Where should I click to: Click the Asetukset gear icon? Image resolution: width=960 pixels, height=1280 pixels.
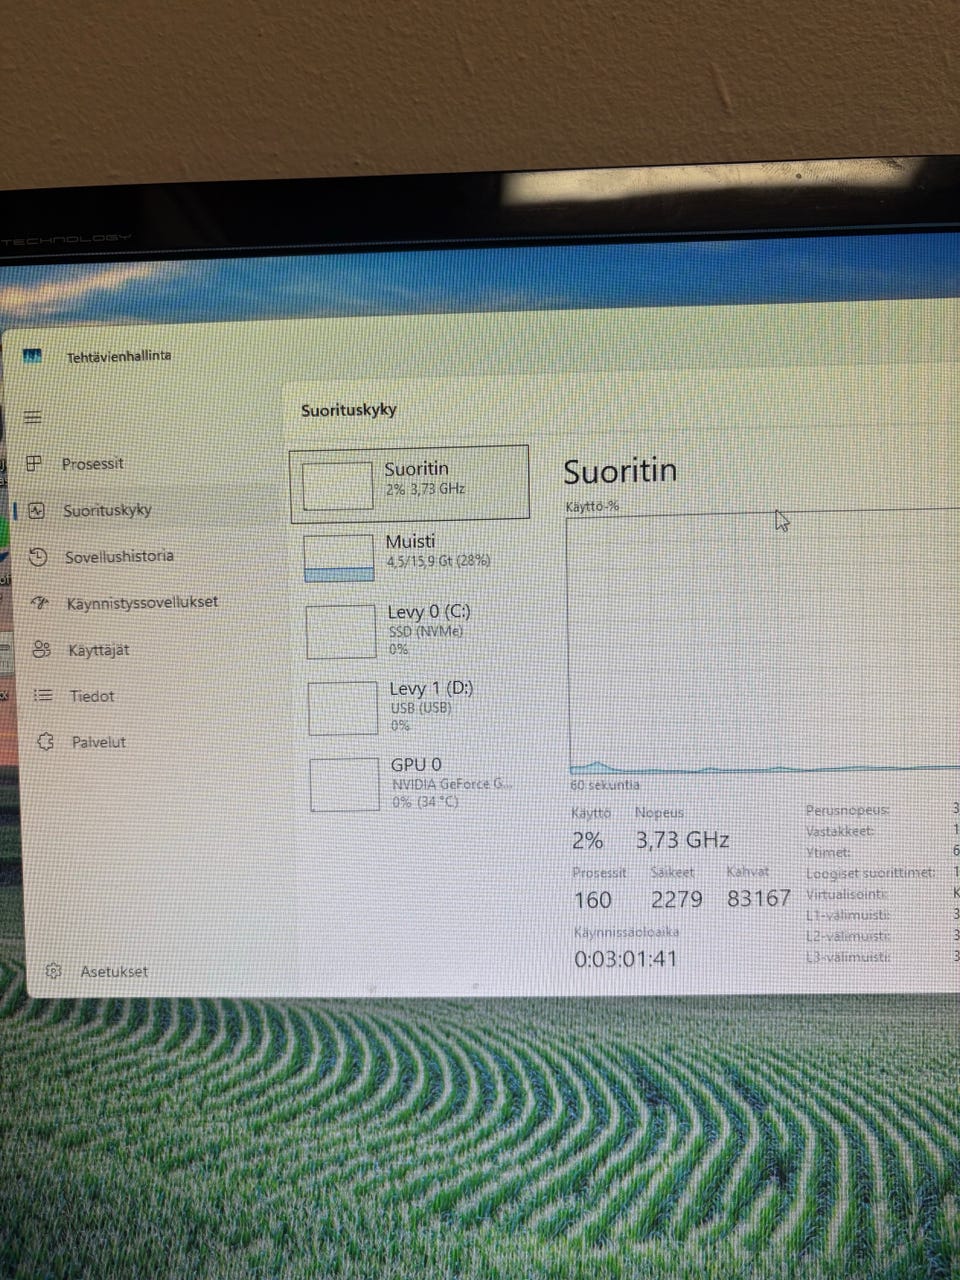coord(54,971)
